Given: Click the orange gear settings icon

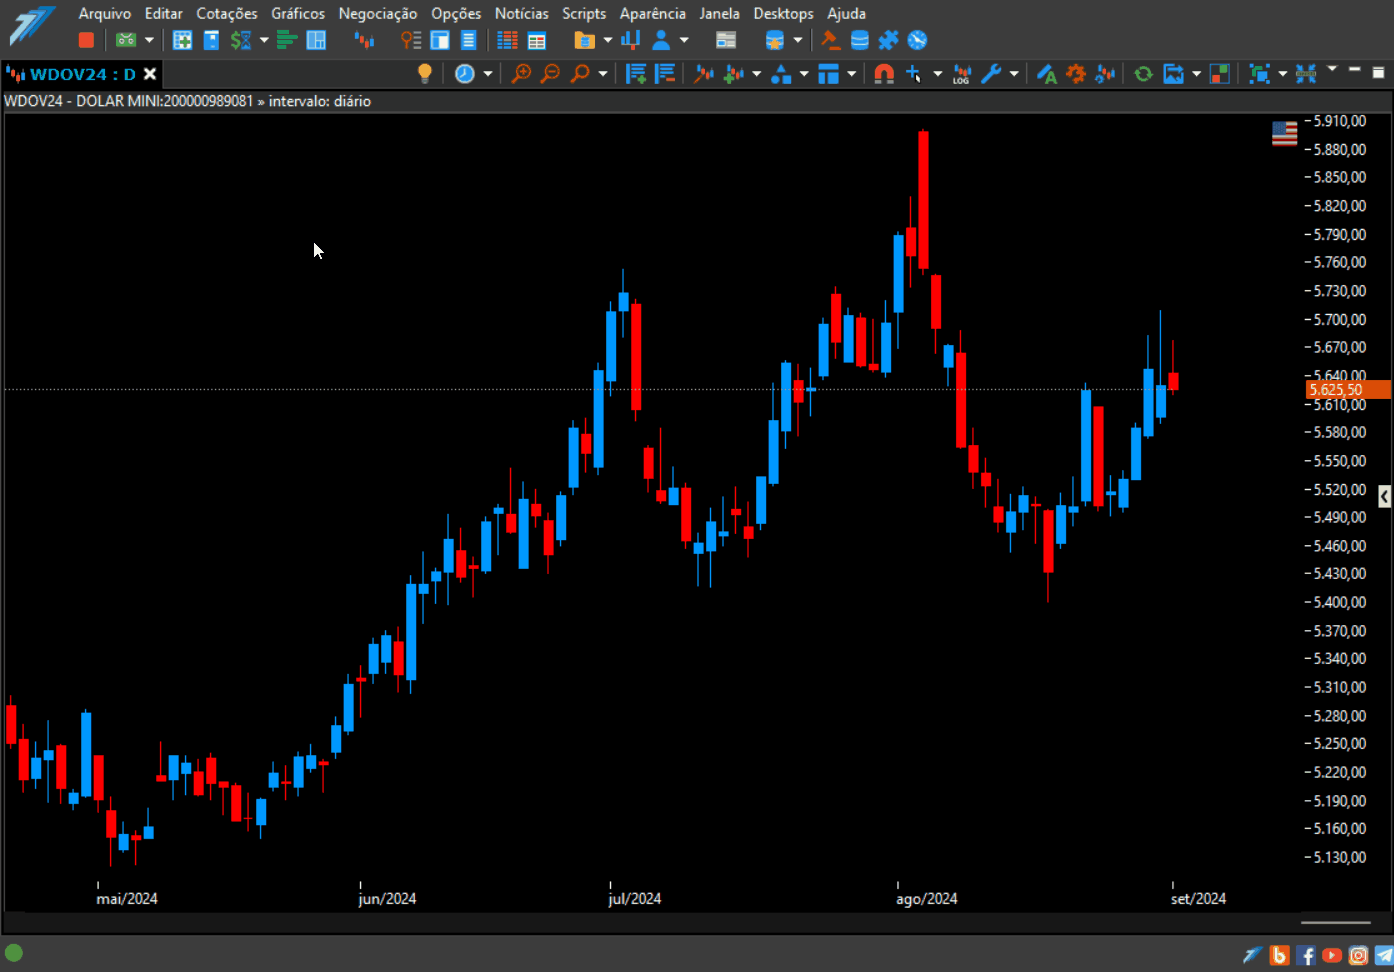Looking at the screenshot, I should click(1076, 73).
